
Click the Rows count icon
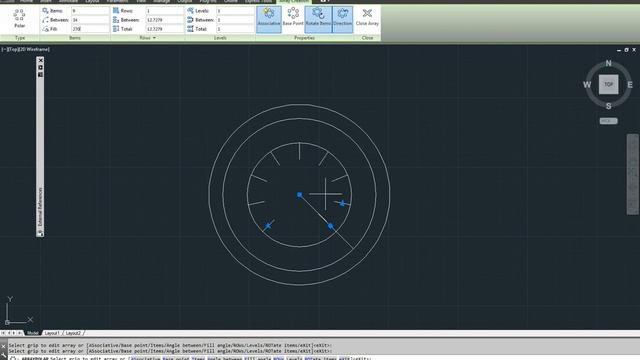pyautogui.click(x=116, y=11)
